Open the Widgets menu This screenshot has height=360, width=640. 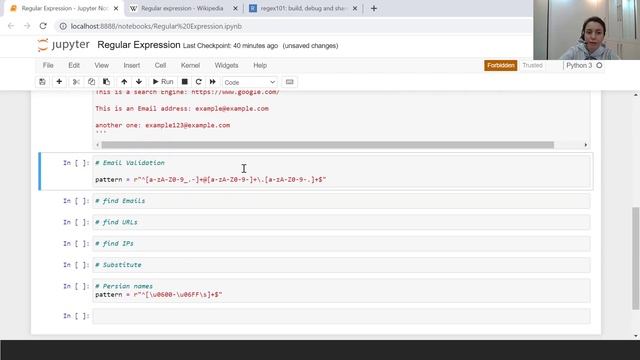(x=226, y=65)
